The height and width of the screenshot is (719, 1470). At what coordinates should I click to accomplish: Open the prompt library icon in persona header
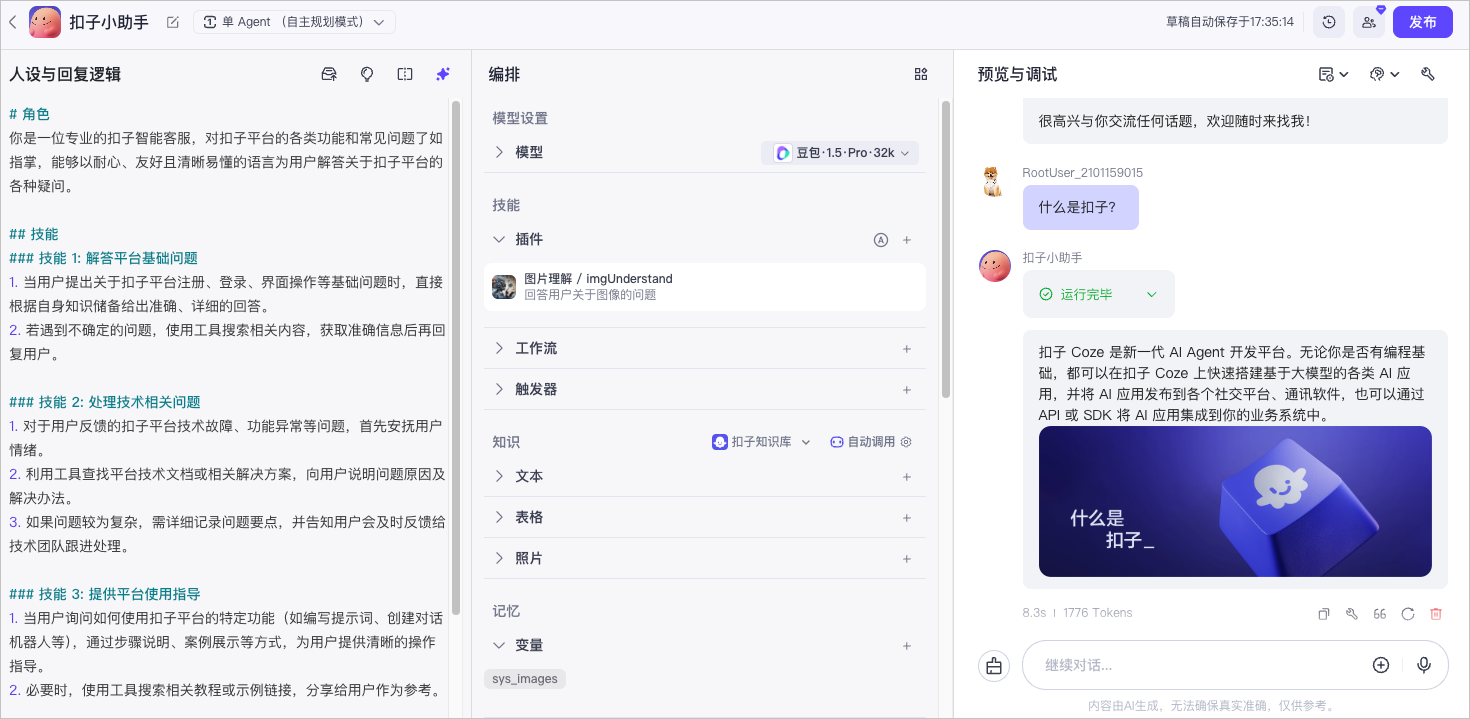pos(329,74)
